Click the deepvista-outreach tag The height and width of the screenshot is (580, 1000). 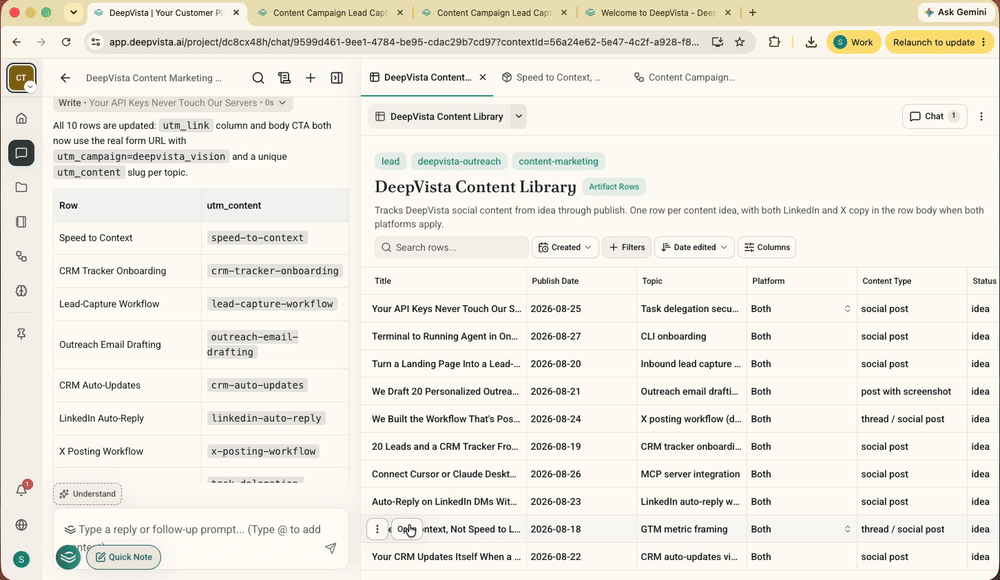459,161
